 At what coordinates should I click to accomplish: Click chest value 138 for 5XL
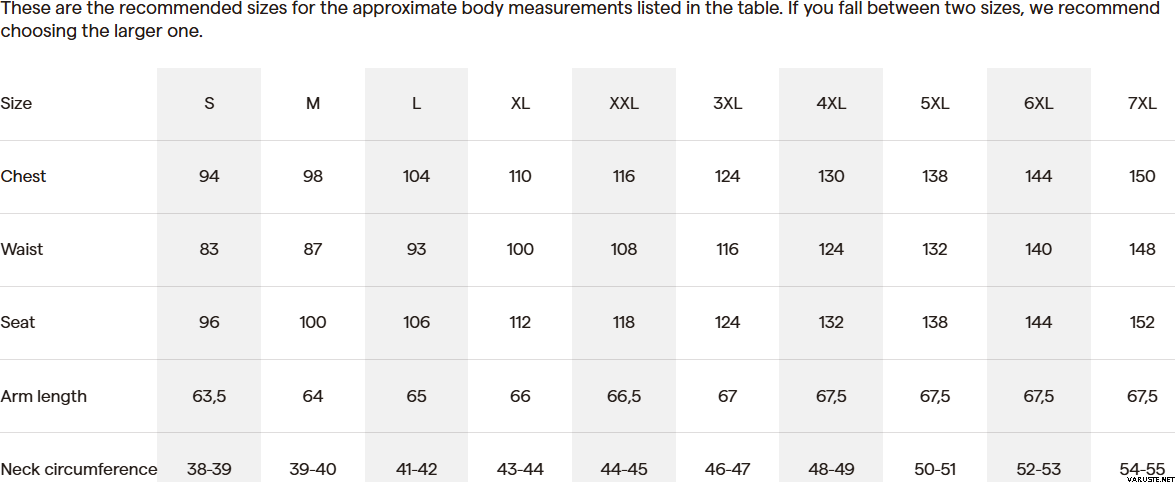(934, 176)
